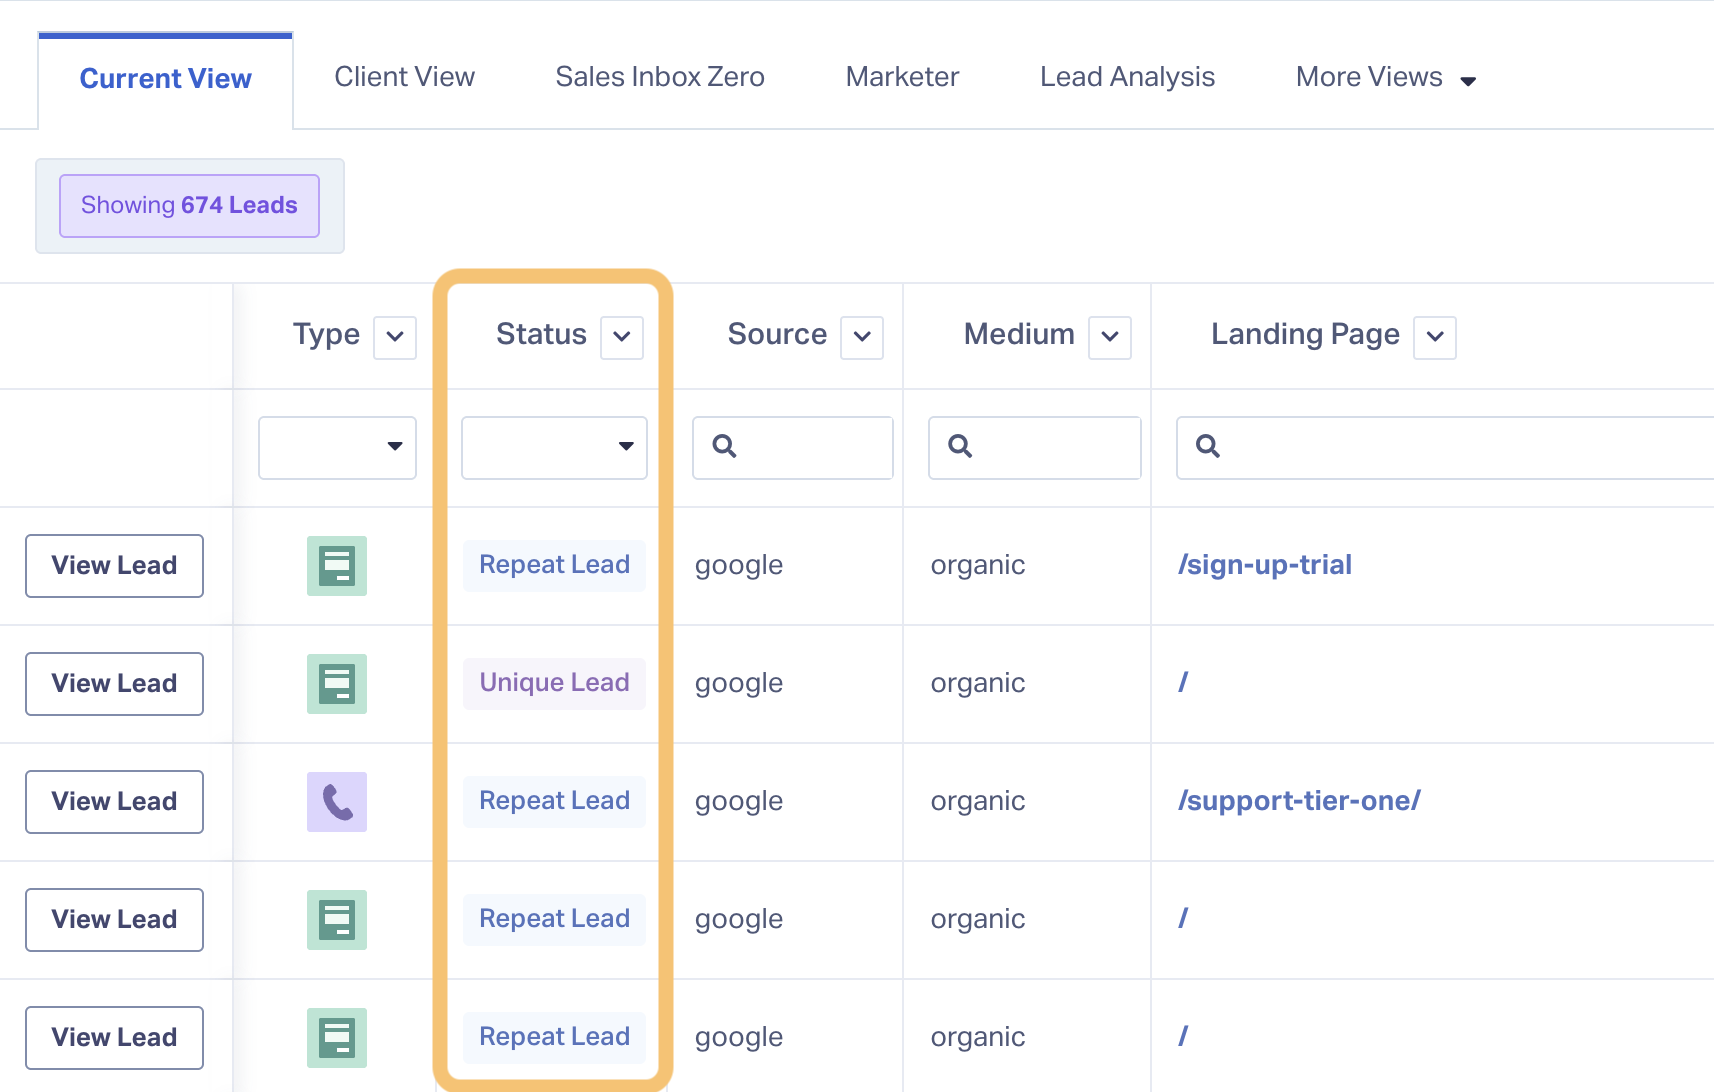Click the Type column header label
This screenshot has height=1092, width=1714.
coord(326,335)
